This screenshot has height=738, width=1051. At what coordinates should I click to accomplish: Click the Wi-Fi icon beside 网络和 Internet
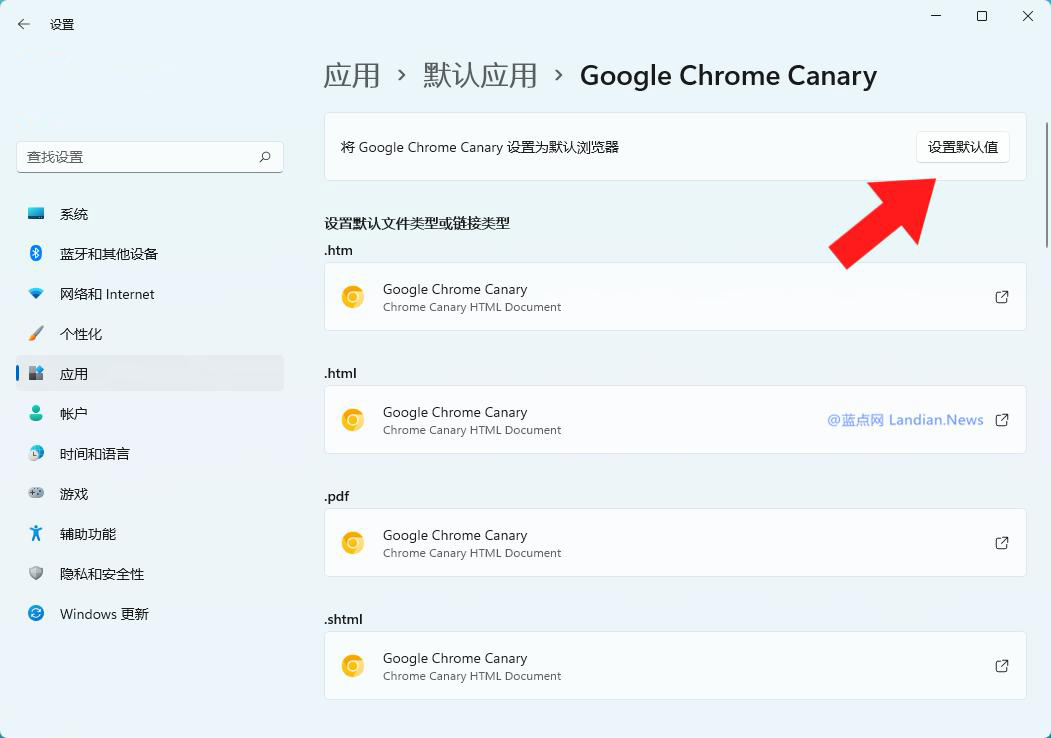pyautogui.click(x=36, y=294)
